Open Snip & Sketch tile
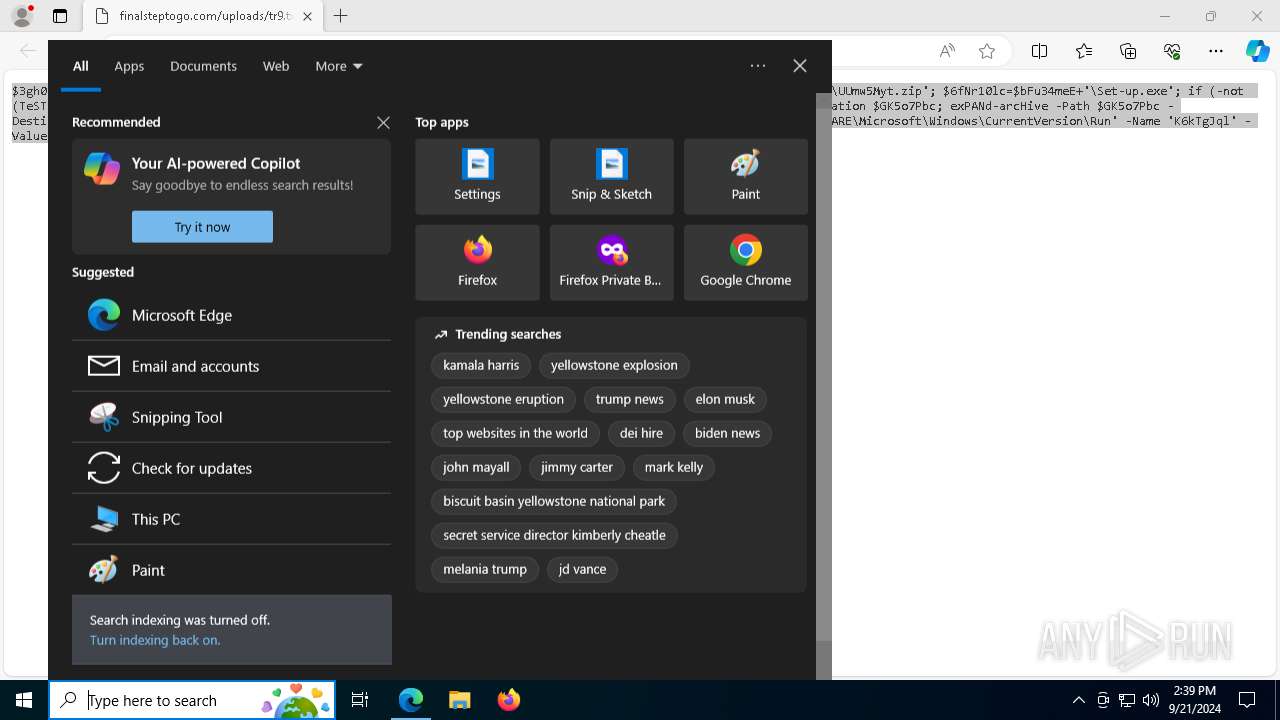The image size is (1280, 720). coord(611,177)
